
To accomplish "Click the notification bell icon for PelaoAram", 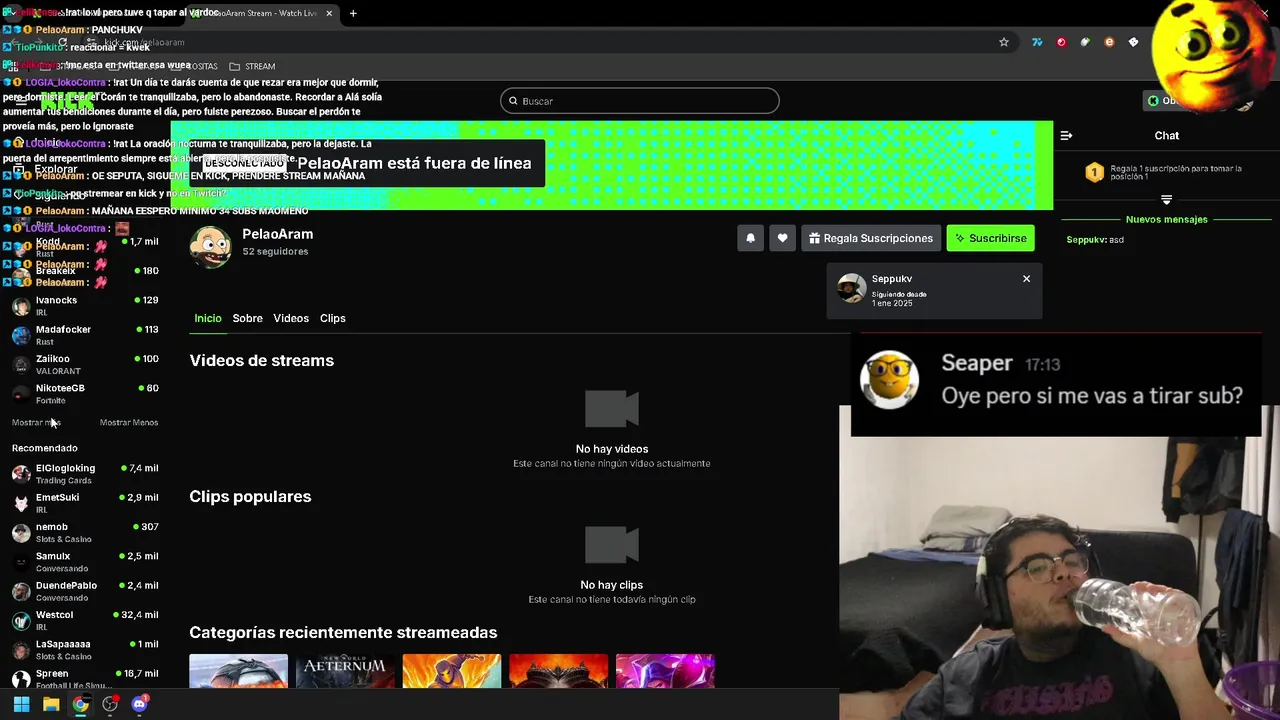I will 750,238.
